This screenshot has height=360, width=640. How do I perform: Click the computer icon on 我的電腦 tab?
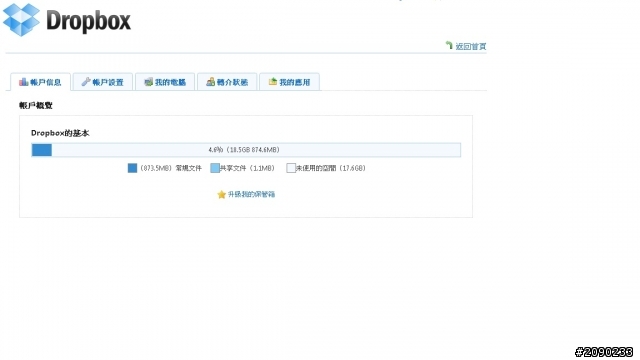[x=149, y=82]
